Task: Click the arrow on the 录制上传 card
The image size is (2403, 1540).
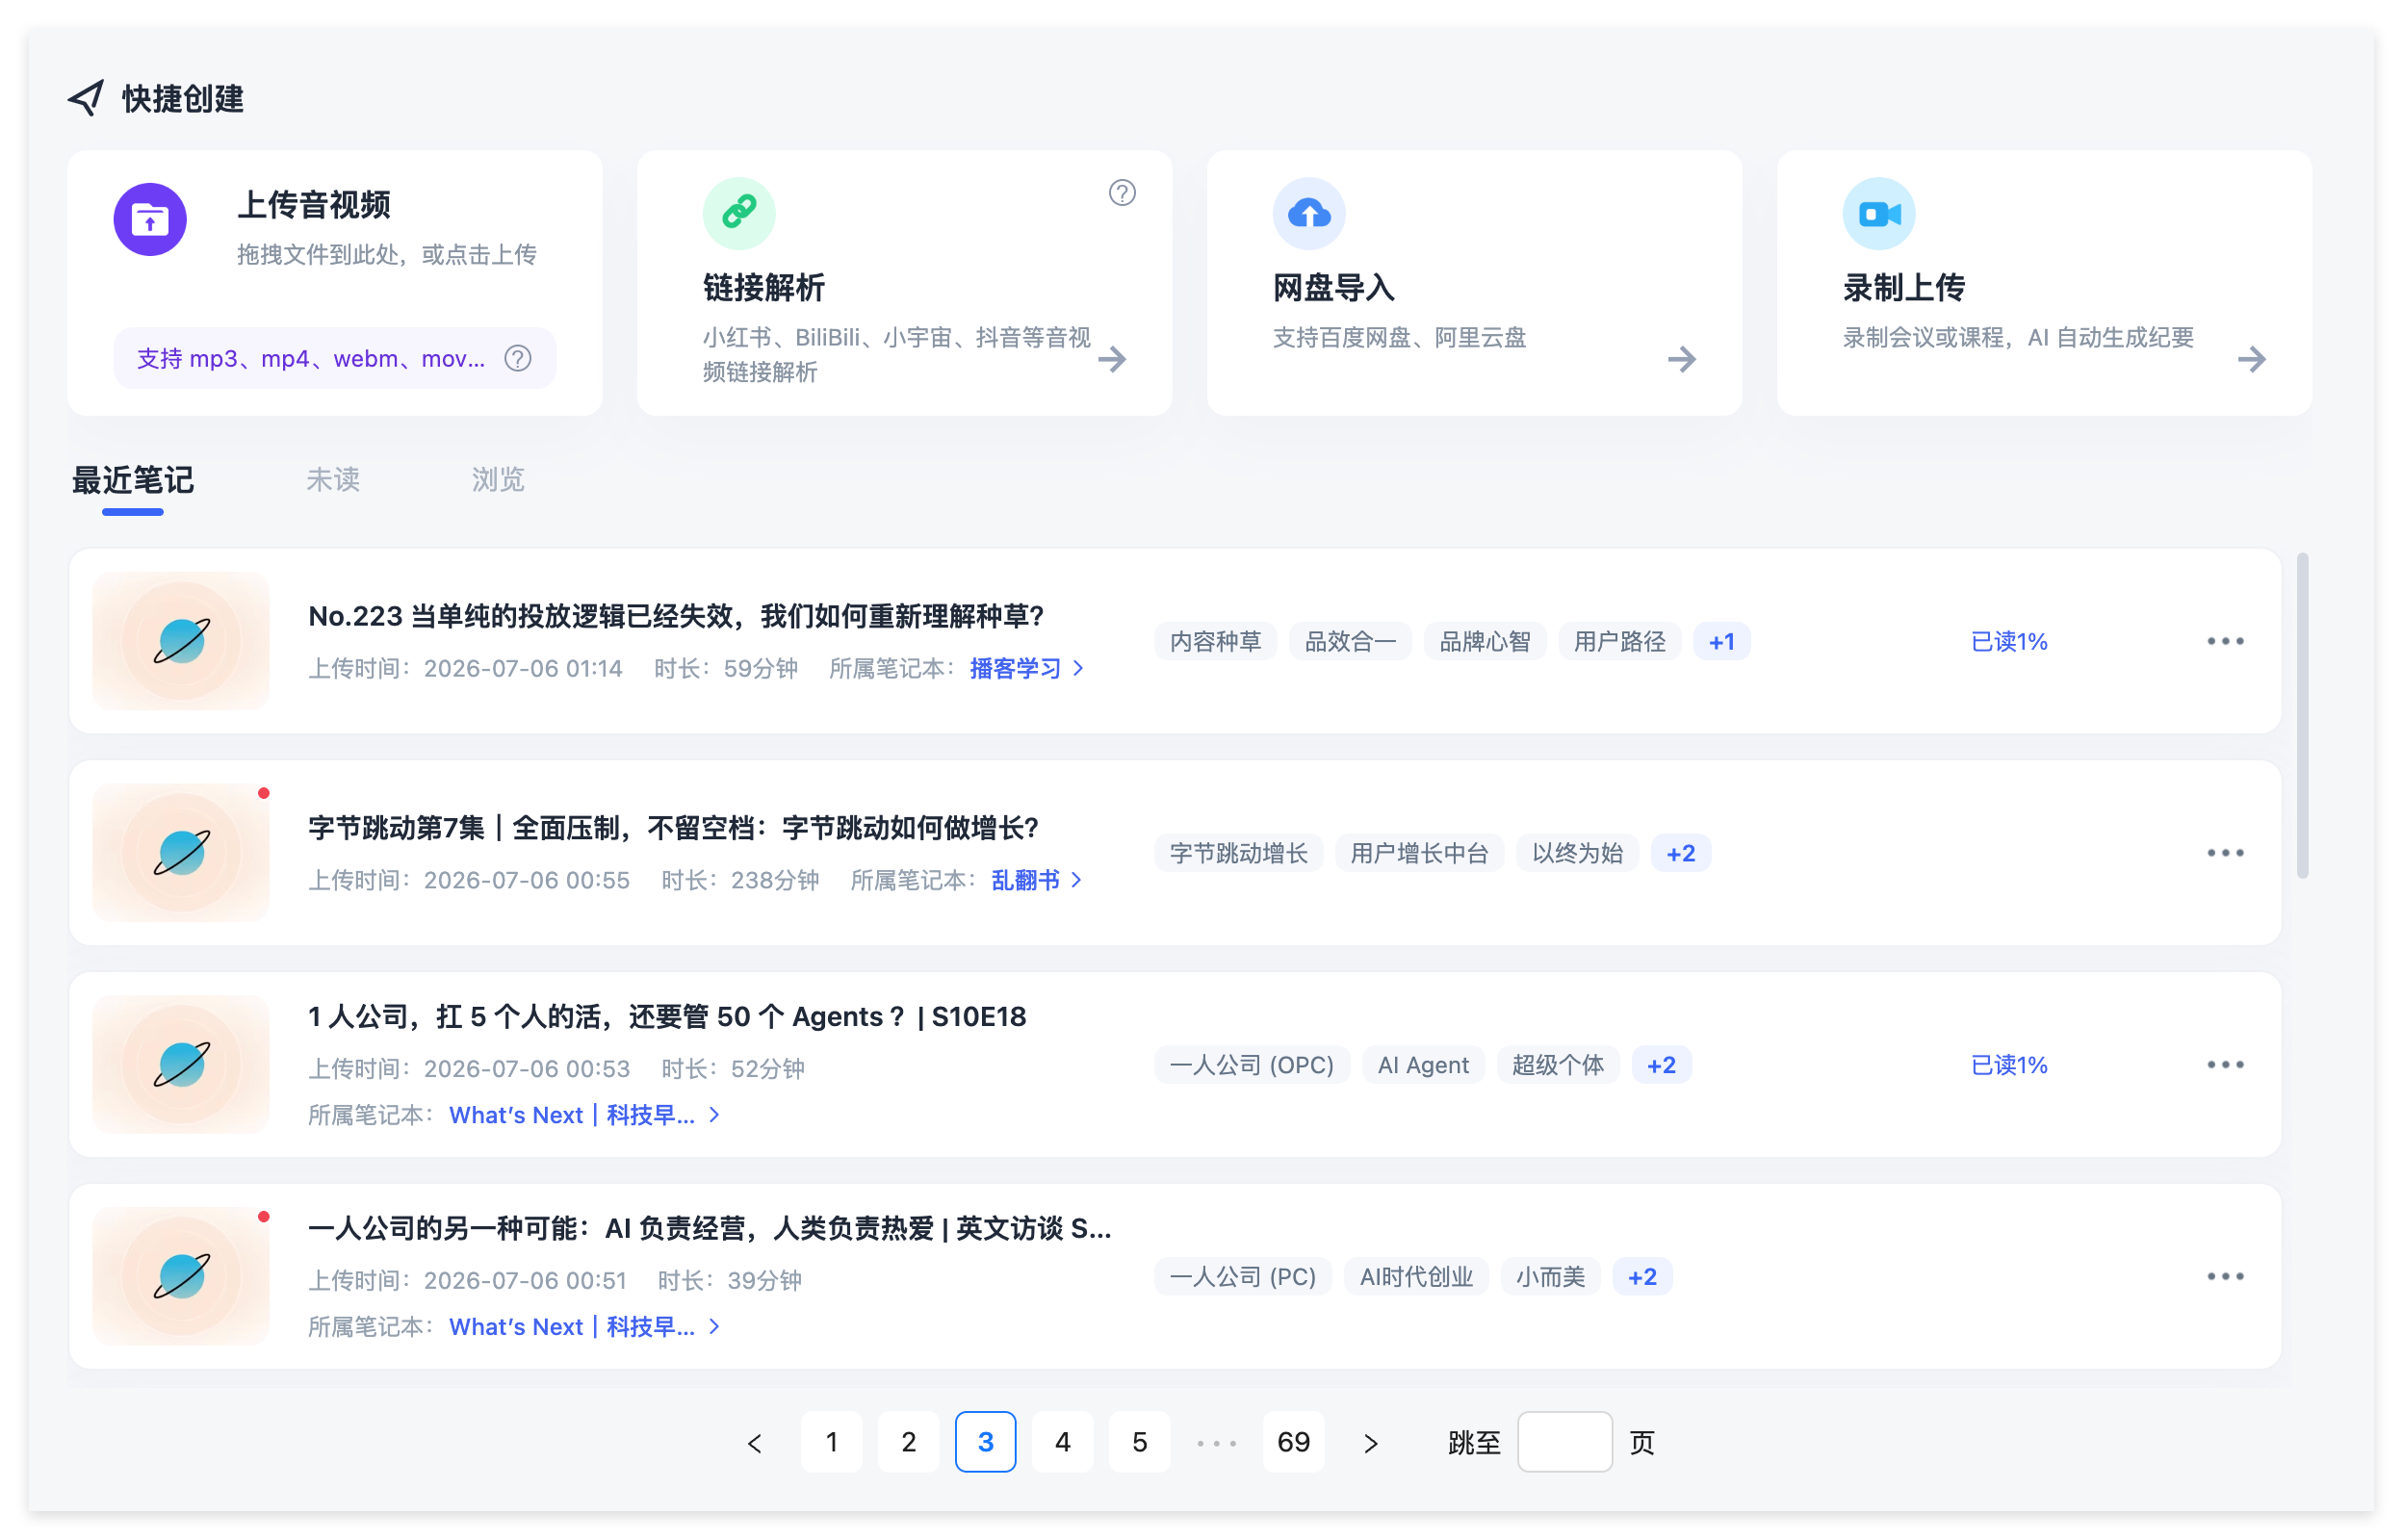Action: pyautogui.click(x=2252, y=359)
